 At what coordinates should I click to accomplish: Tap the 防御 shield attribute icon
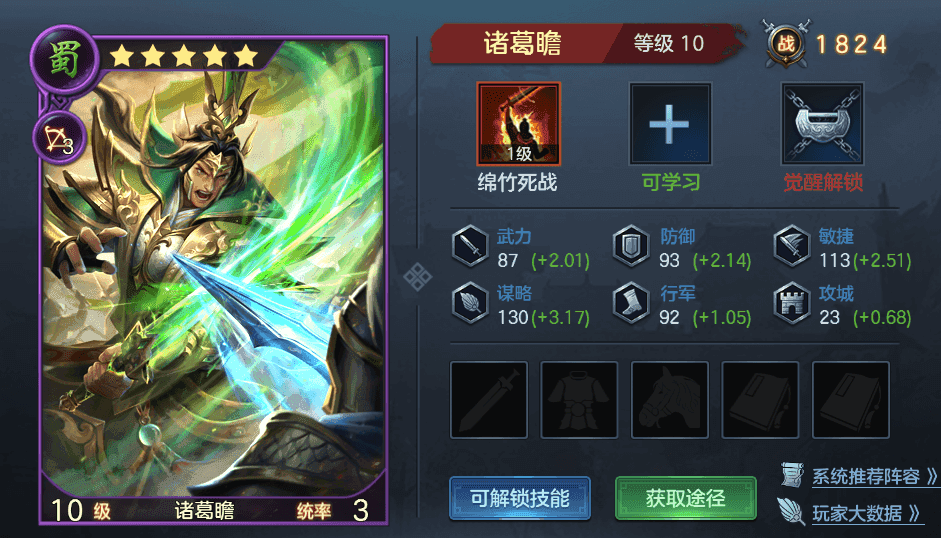click(x=631, y=246)
